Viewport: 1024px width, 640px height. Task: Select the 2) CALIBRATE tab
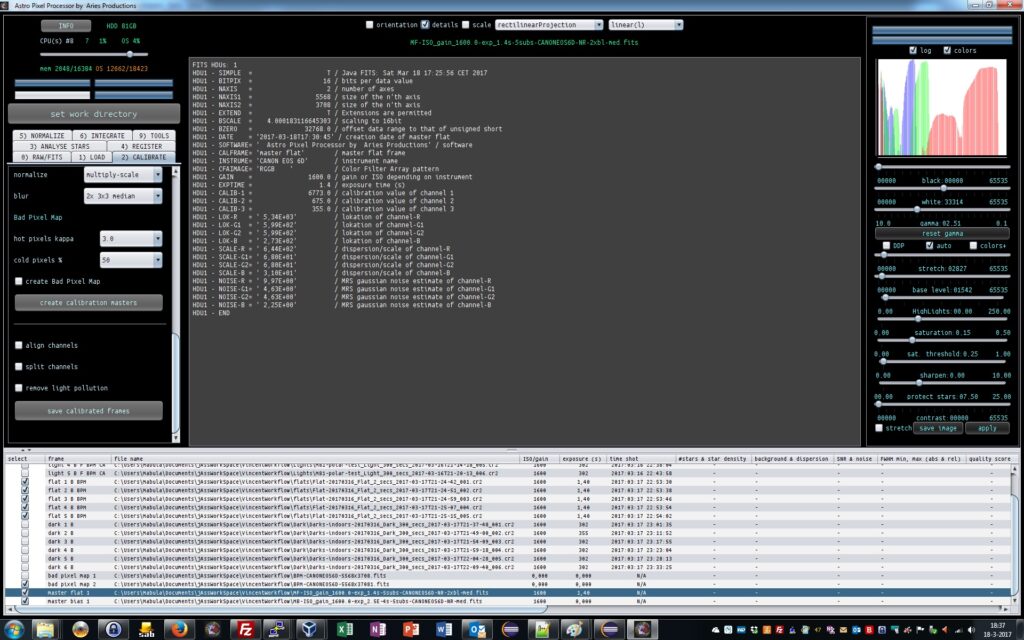tap(144, 157)
